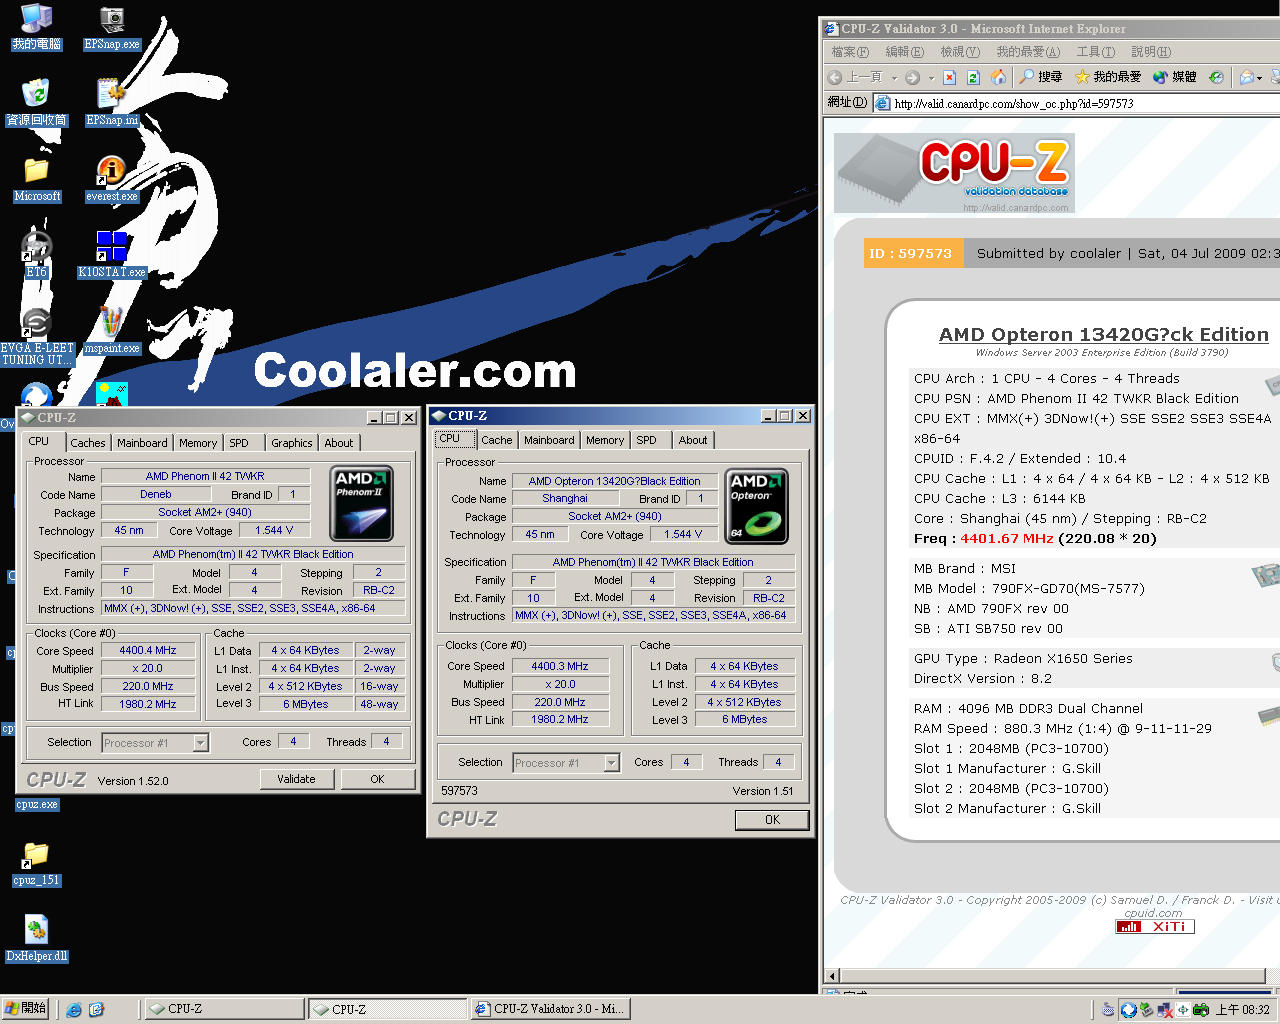Launch mspaint.exe desktop icon
The width and height of the screenshot is (1280, 1024).
coord(112,332)
